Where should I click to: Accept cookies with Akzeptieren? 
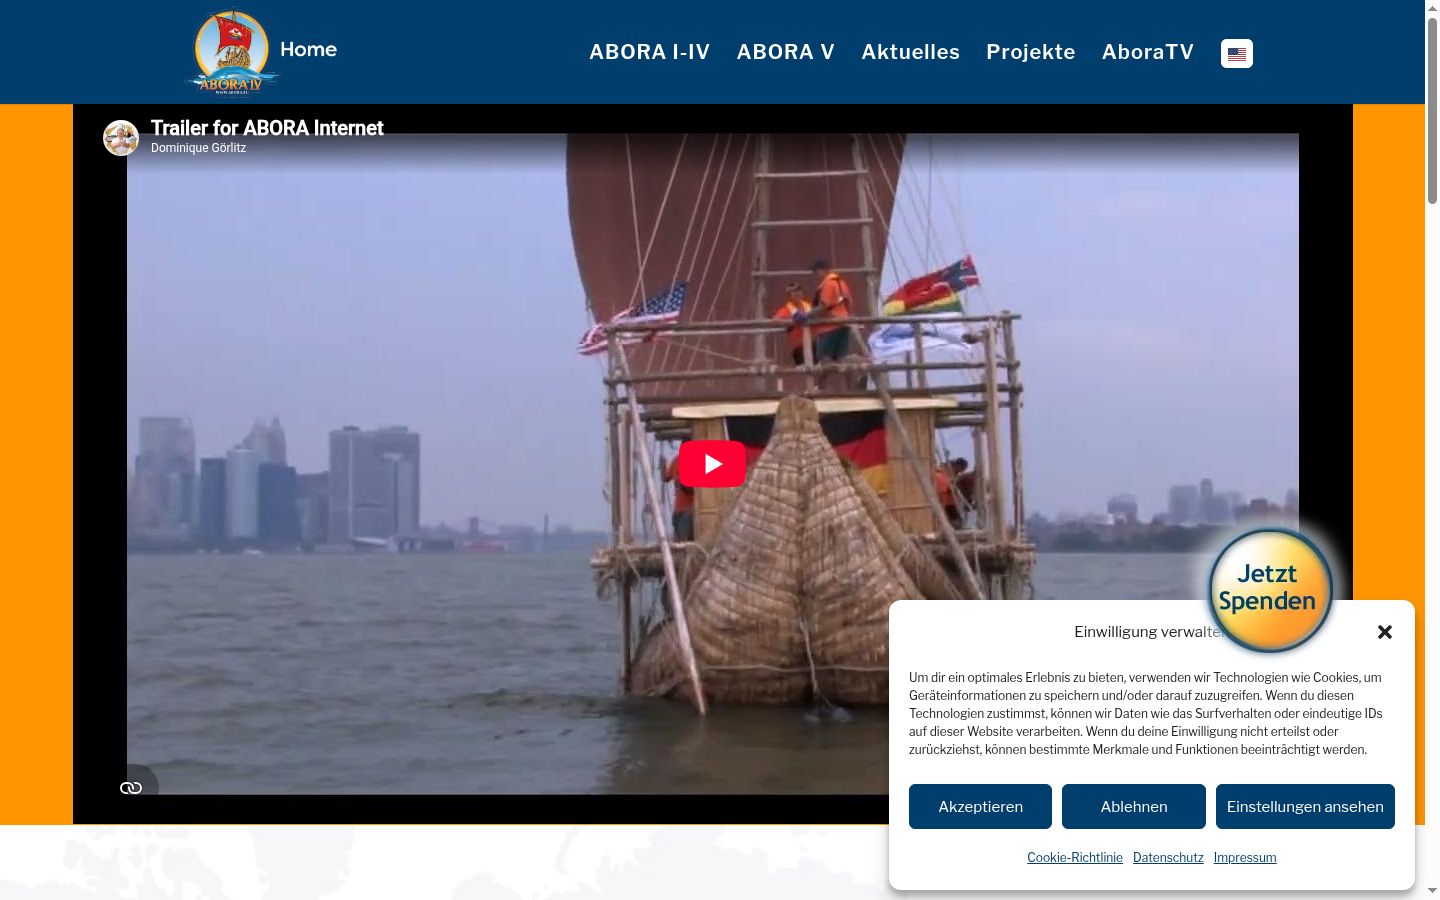(980, 807)
